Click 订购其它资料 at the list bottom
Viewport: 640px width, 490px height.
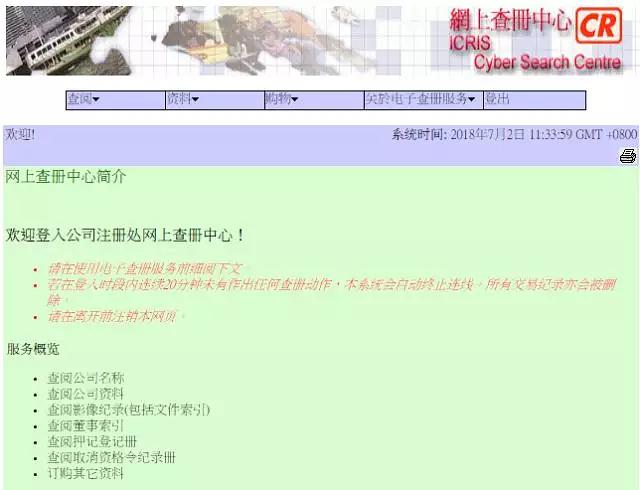click(x=86, y=474)
